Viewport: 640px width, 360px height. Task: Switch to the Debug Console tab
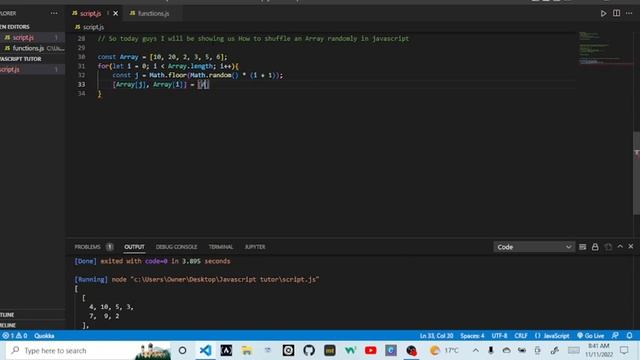point(176,247)
